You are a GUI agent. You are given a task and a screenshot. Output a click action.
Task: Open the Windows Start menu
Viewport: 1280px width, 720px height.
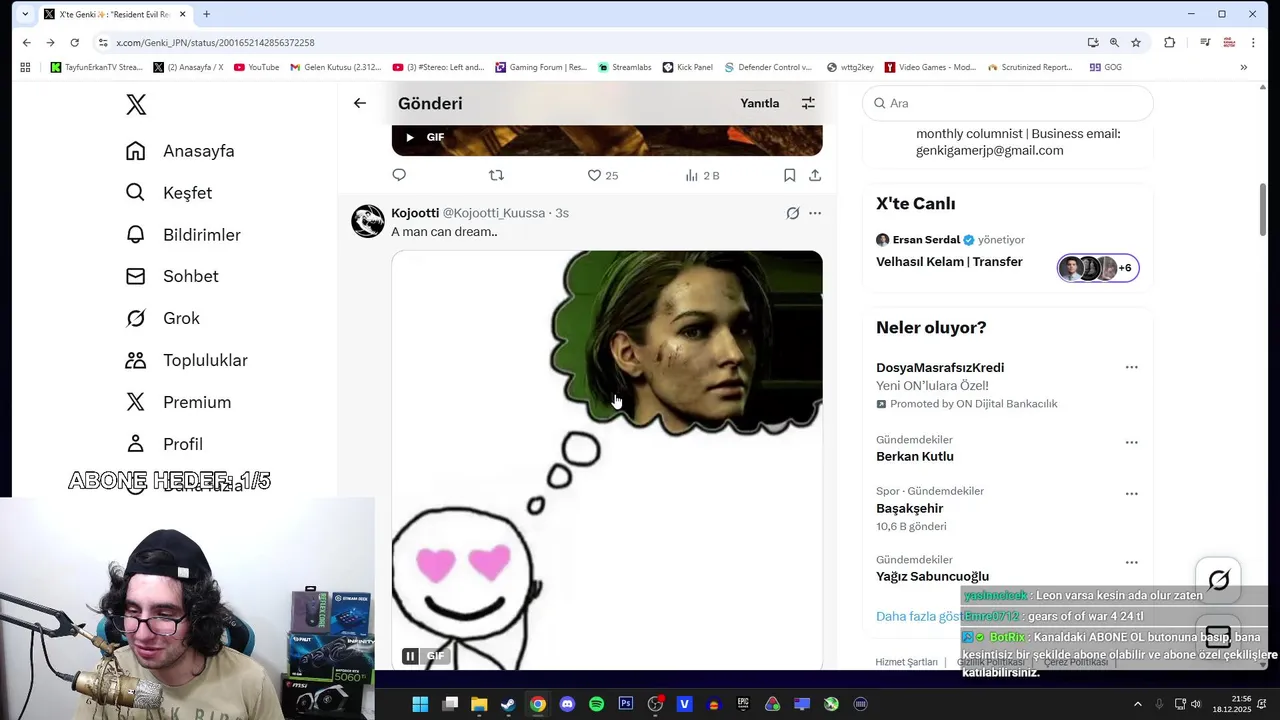420,704
